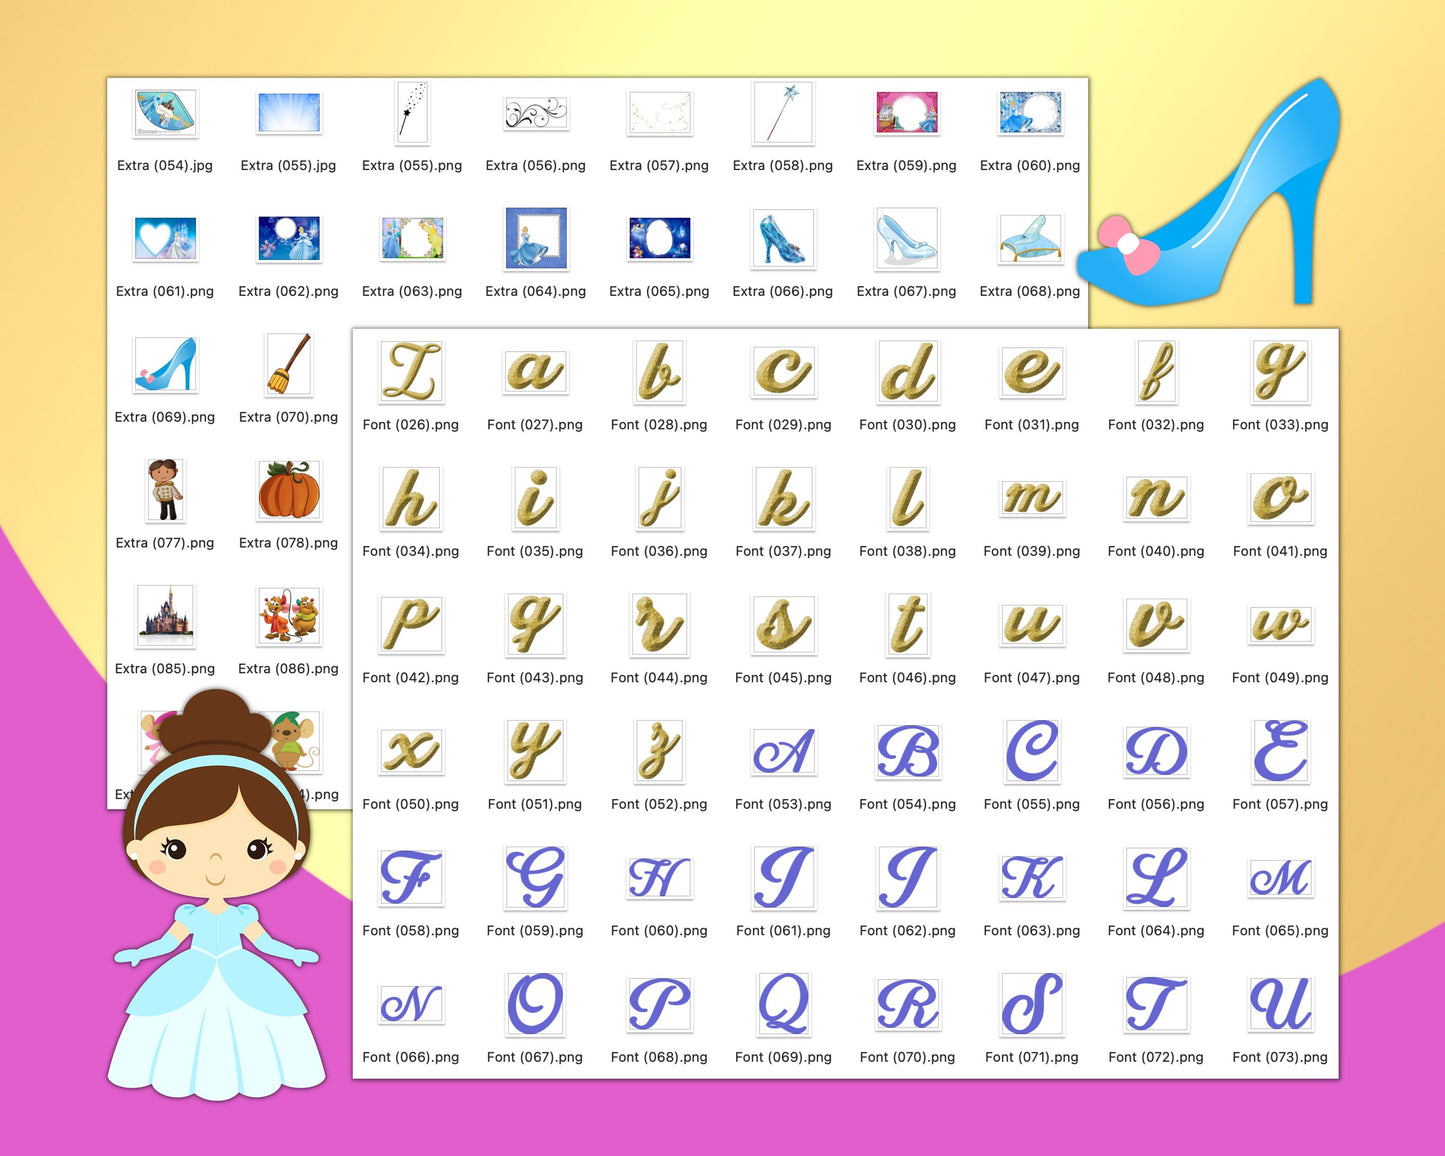Select the glass slipper image Extra (066).png

coord(783,238)
